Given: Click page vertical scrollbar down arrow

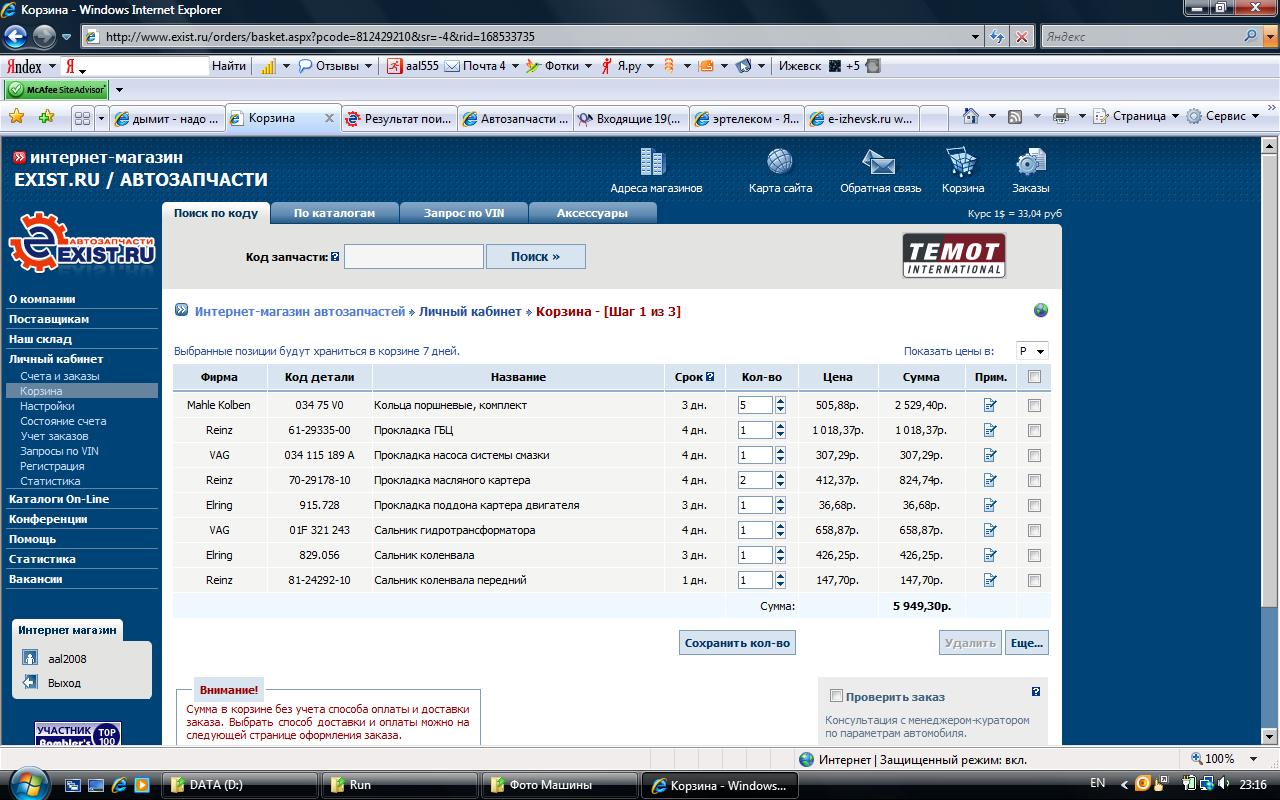Looking at the screenshot, I should (x=1270, y=737).
